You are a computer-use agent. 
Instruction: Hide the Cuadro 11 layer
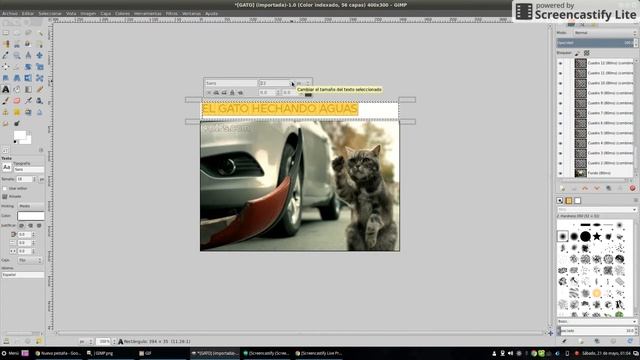(x=560, y=73)
